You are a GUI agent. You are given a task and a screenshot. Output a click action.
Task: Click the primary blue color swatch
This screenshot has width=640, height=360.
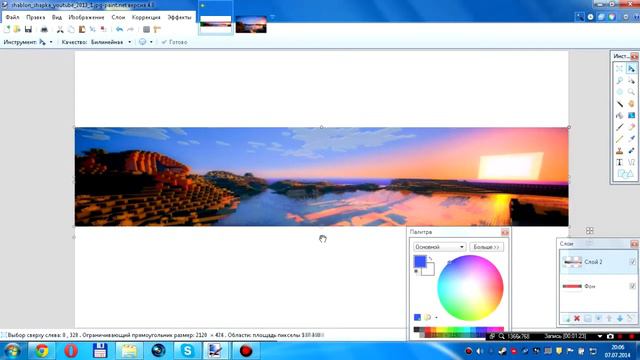point(420,261)
